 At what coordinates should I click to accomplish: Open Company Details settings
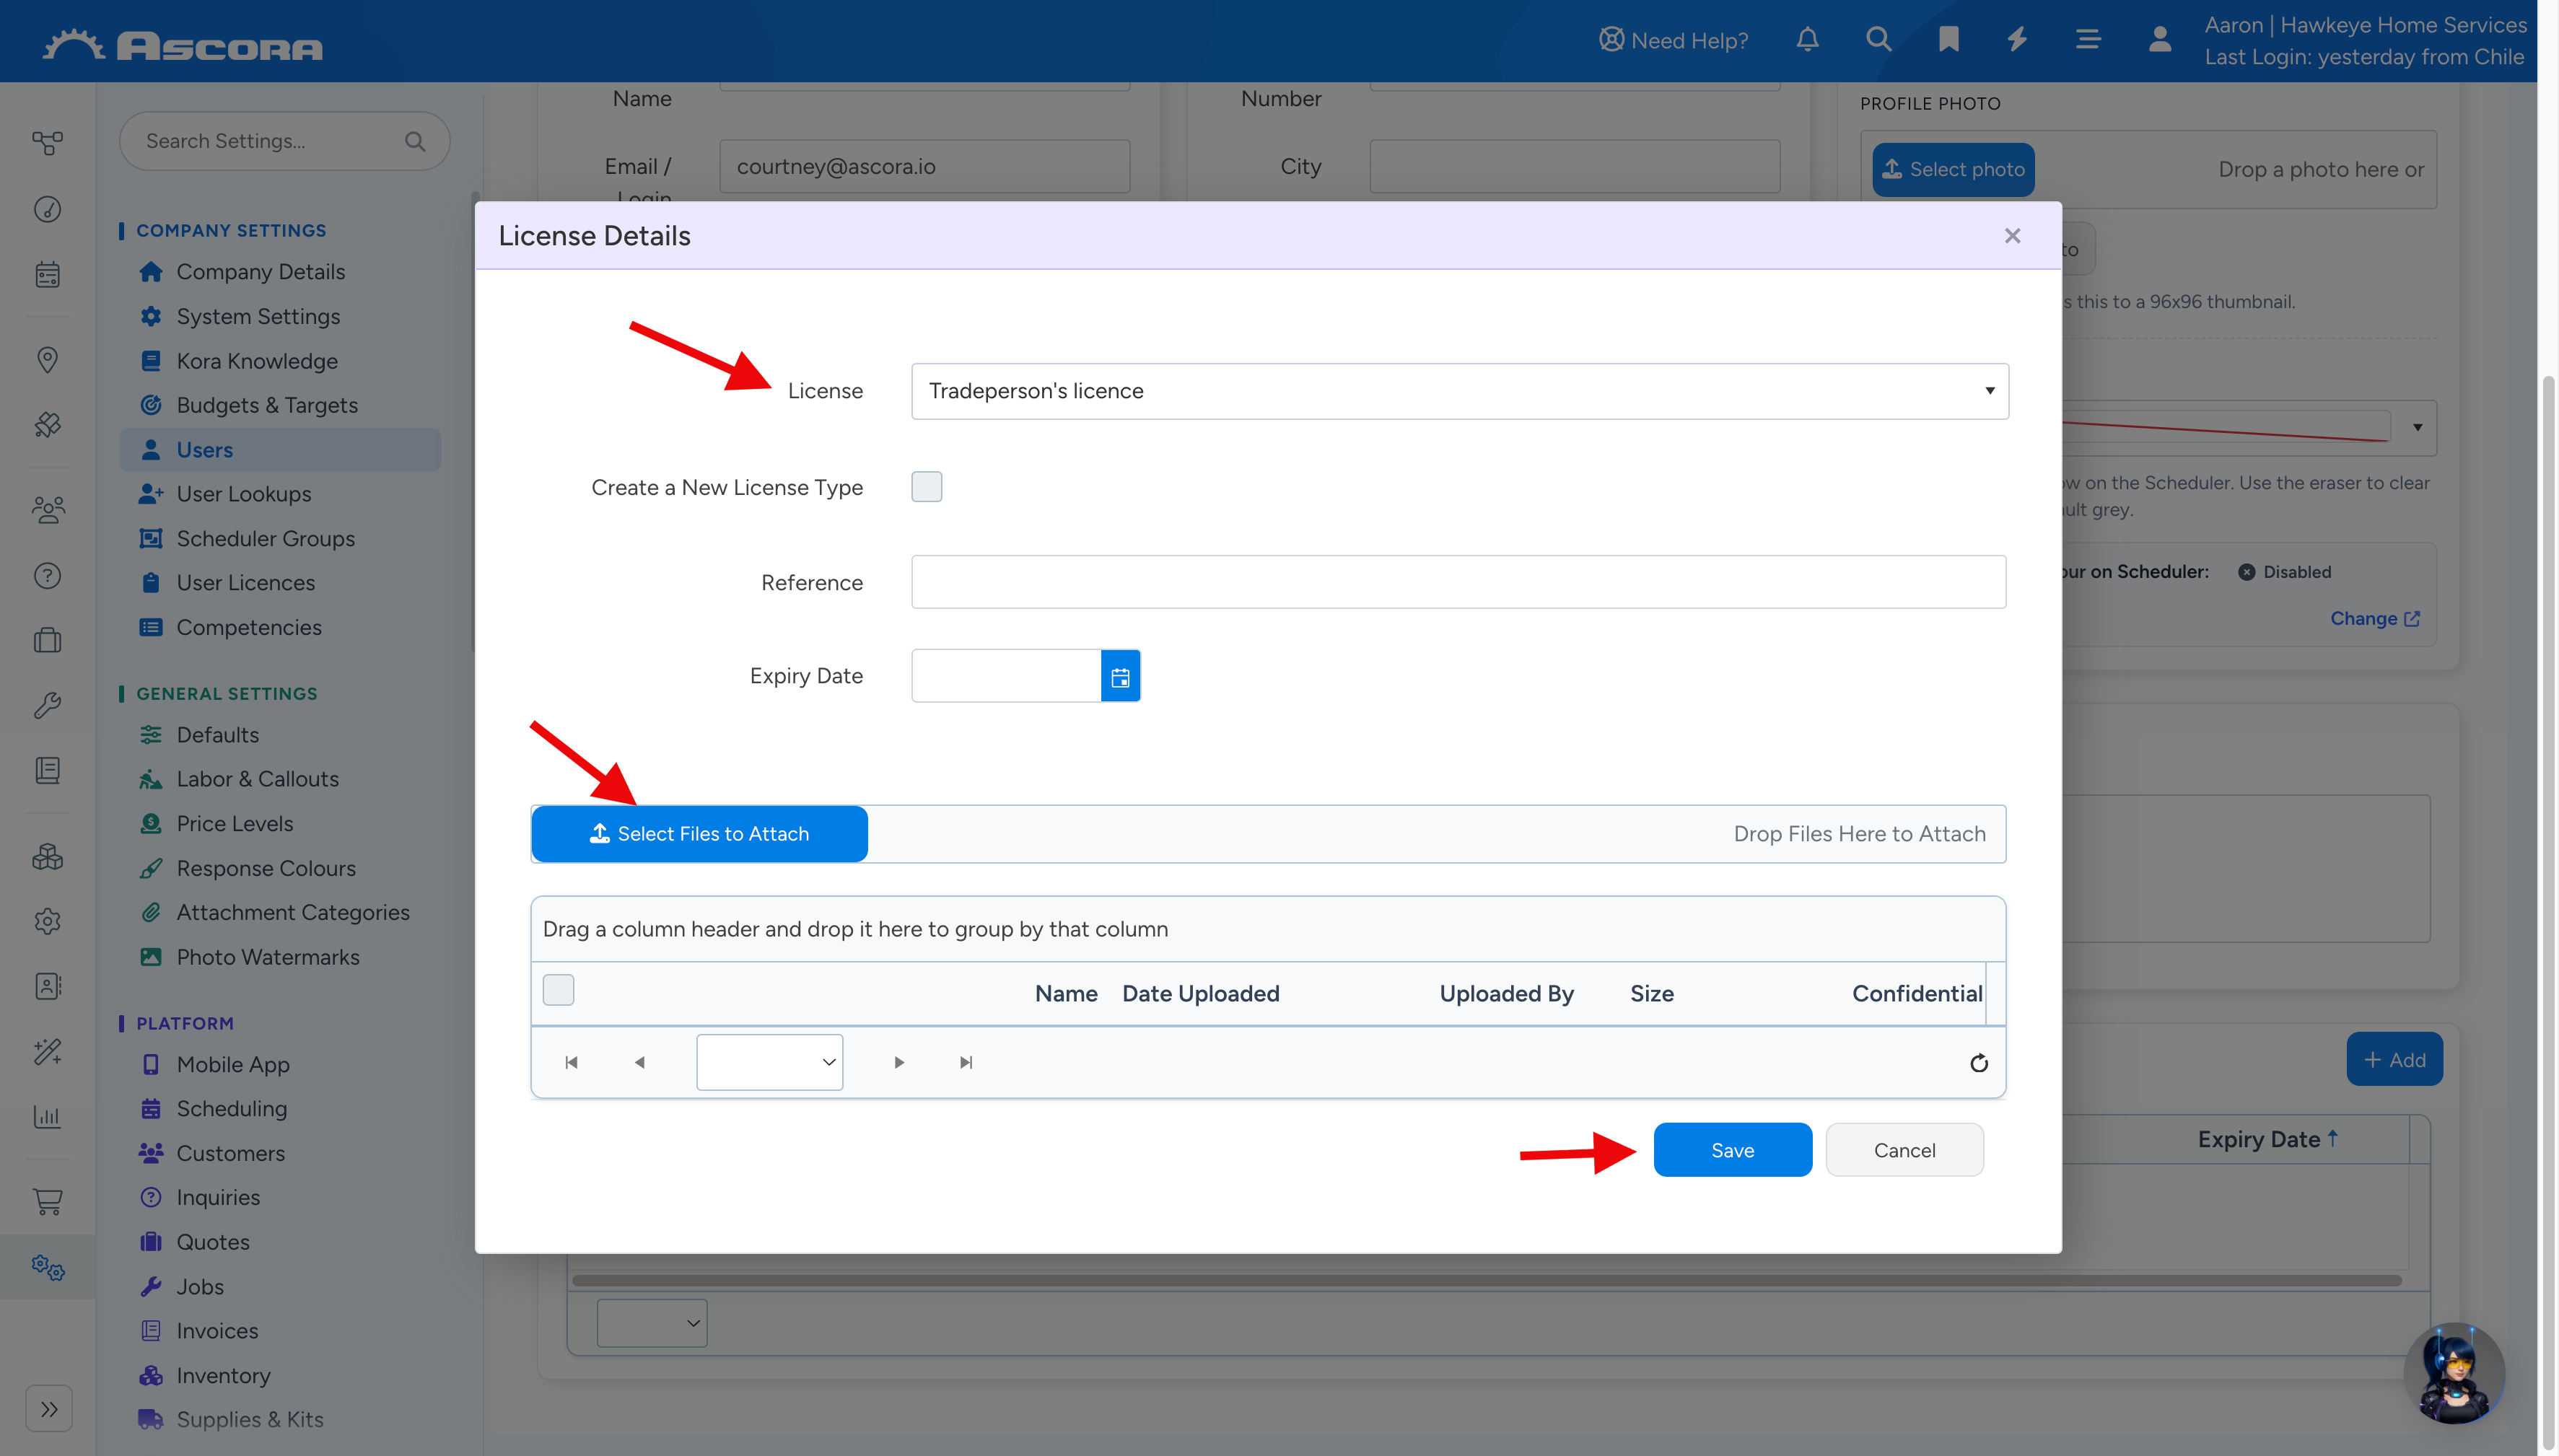(x=260, y=272)
